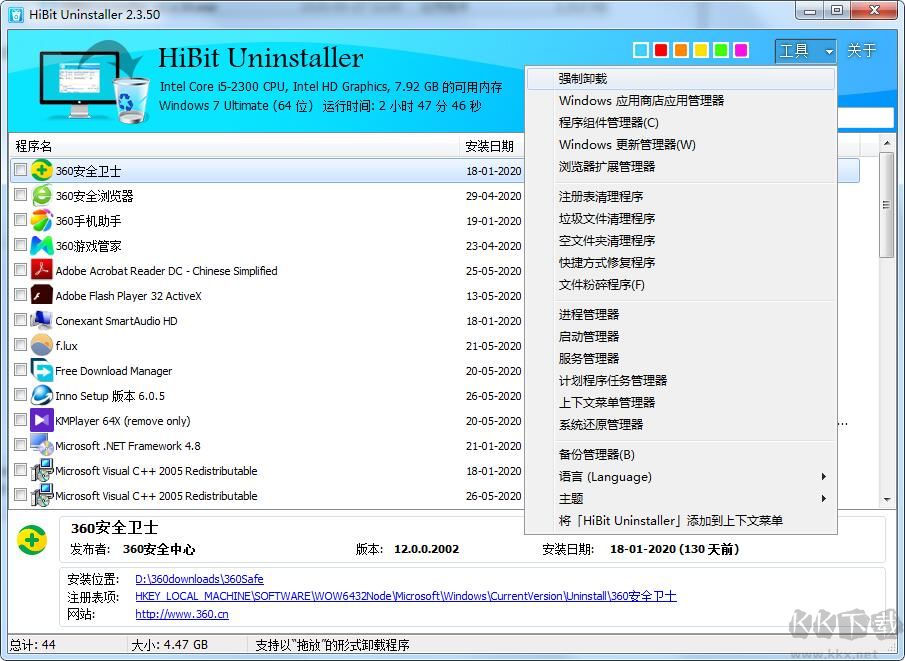Open 计划程序任务管理器
The width and height of the screenshot is (905, 661).
click(682, 380)
